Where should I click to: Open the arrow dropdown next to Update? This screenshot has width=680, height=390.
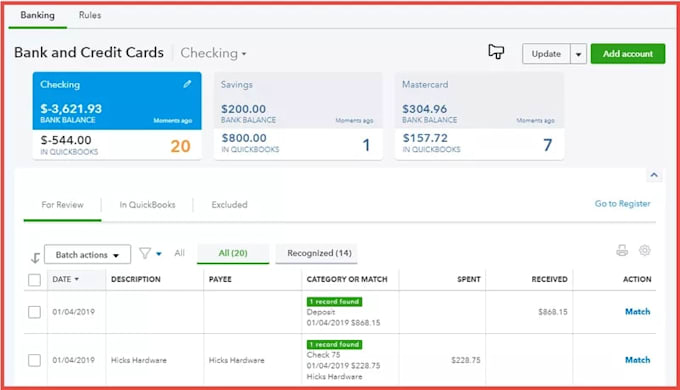[x=578, y=54]
